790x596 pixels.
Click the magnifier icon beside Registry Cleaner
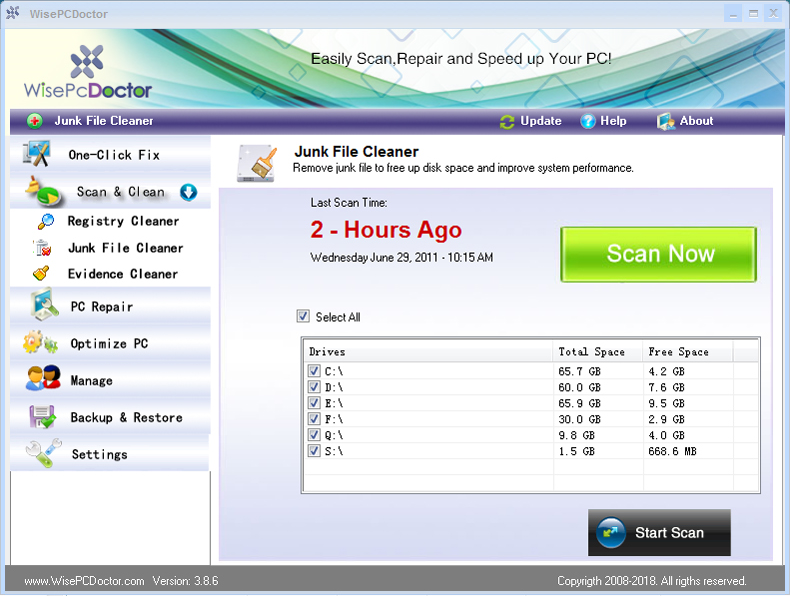tap(45, 222)
